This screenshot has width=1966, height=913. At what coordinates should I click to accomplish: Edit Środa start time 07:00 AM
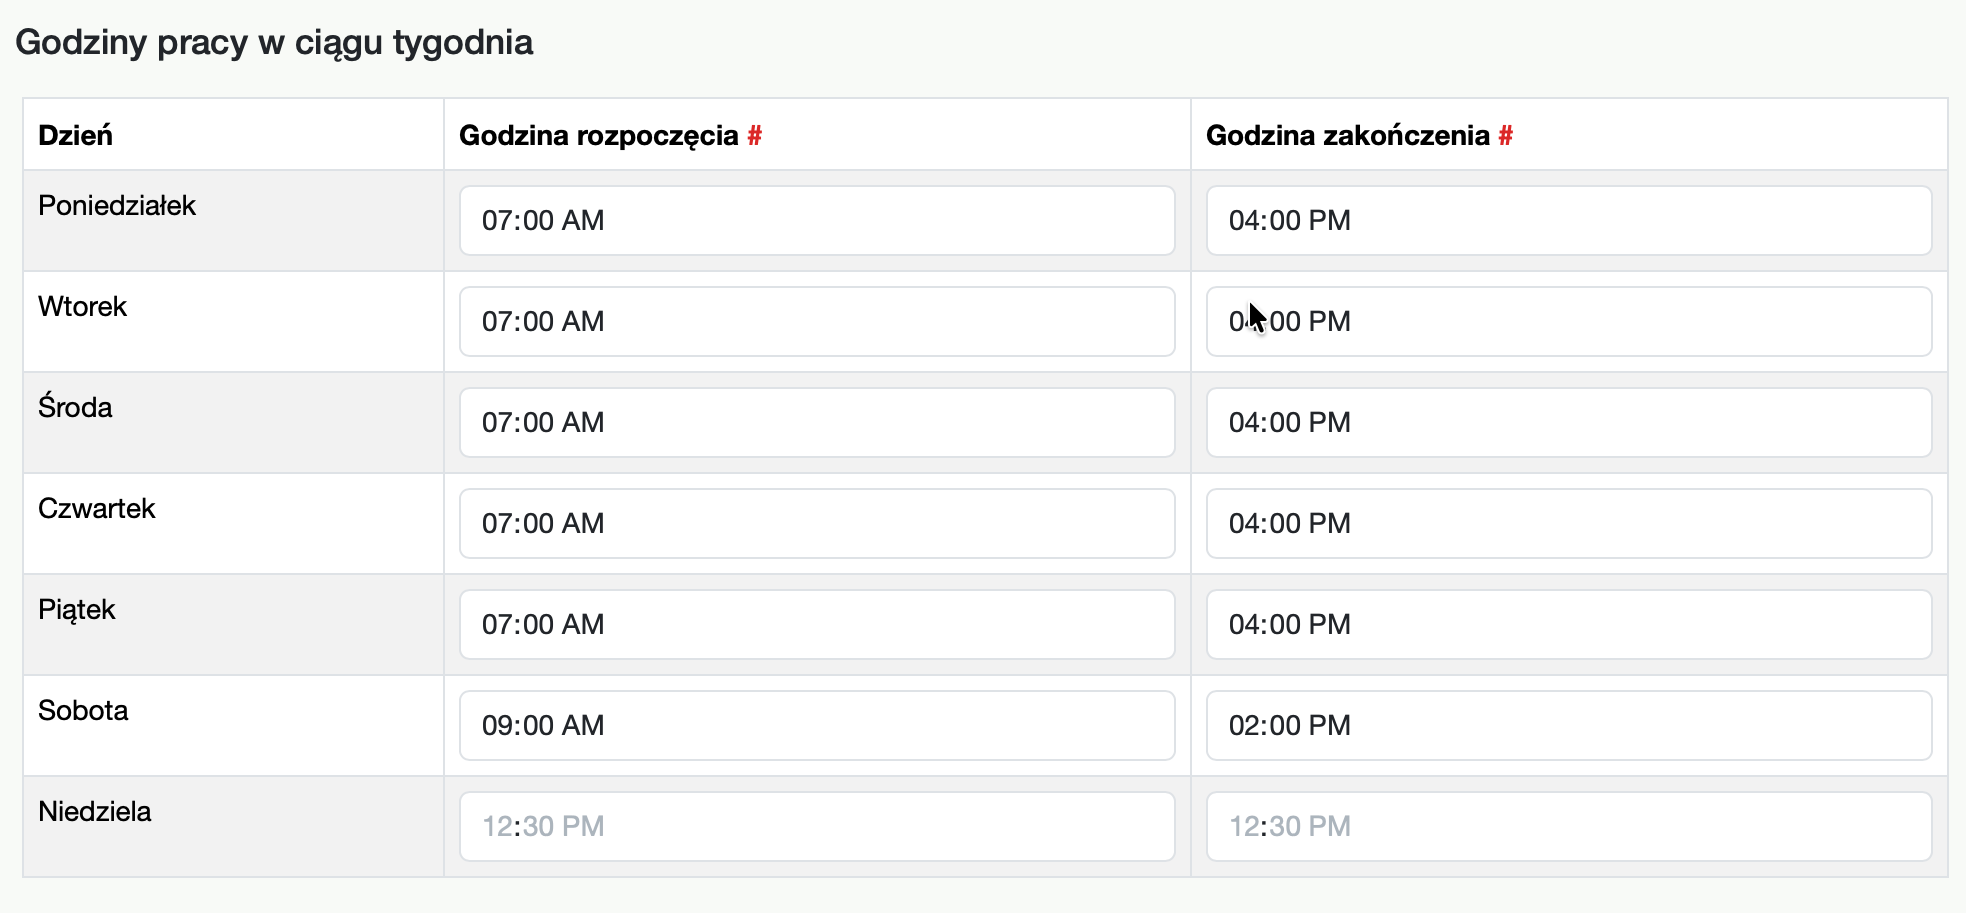[816, 422]
